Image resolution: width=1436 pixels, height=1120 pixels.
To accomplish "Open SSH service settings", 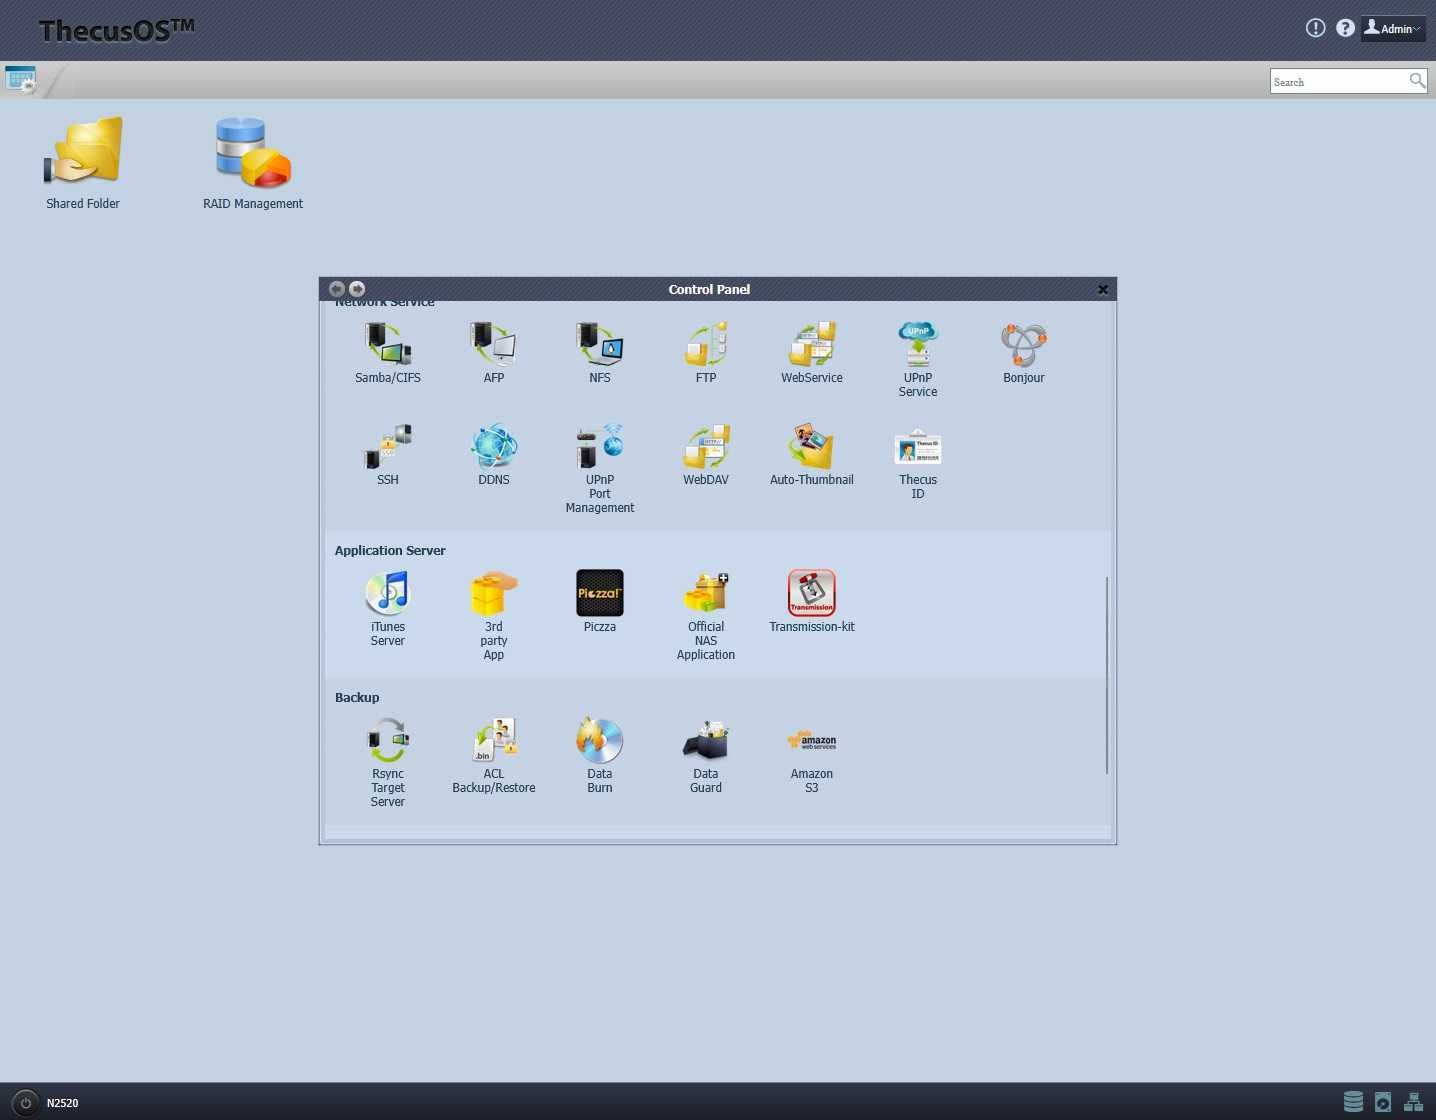I will coord(388,454).
